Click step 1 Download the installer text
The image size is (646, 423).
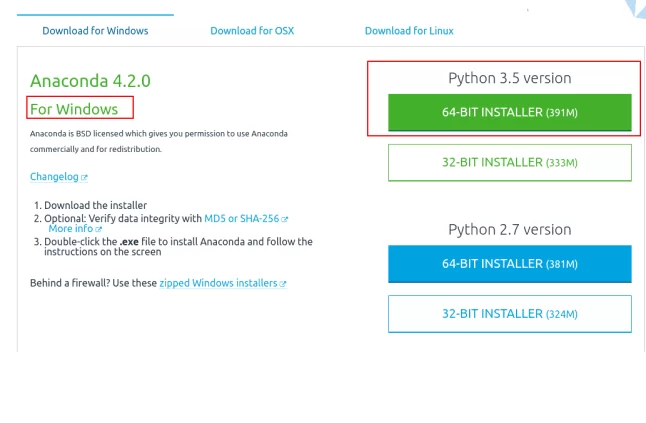[95, 205]
